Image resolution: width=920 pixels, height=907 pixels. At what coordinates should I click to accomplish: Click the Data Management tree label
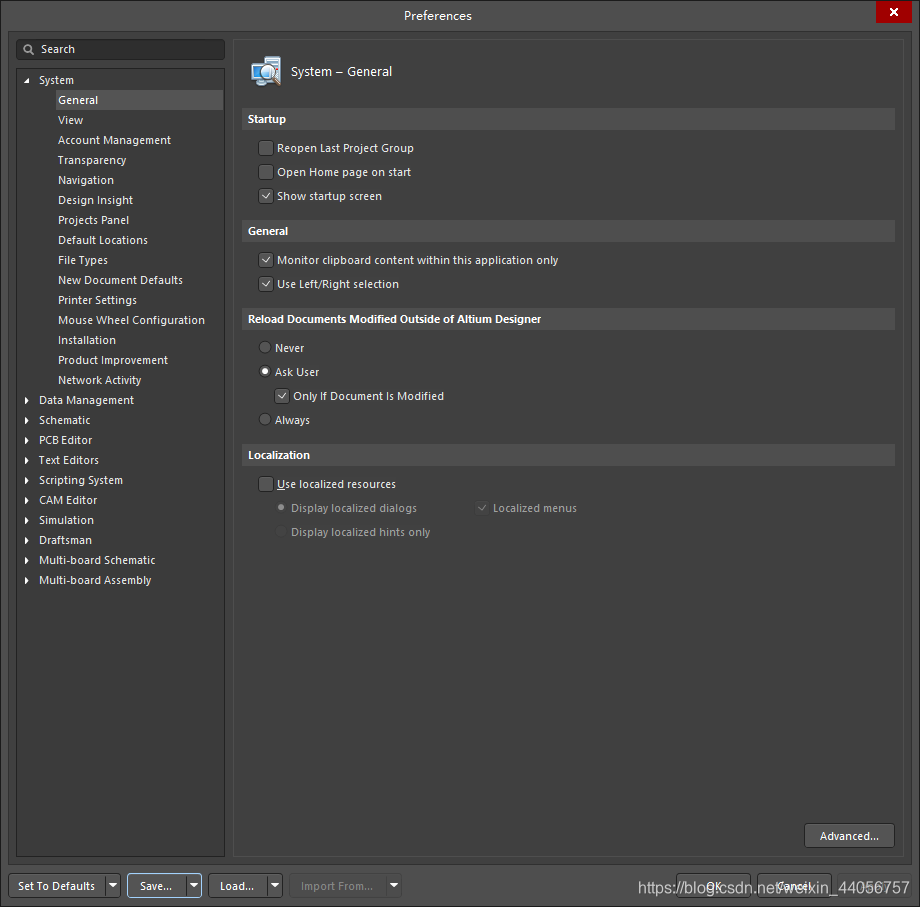(x=86, y=400)
